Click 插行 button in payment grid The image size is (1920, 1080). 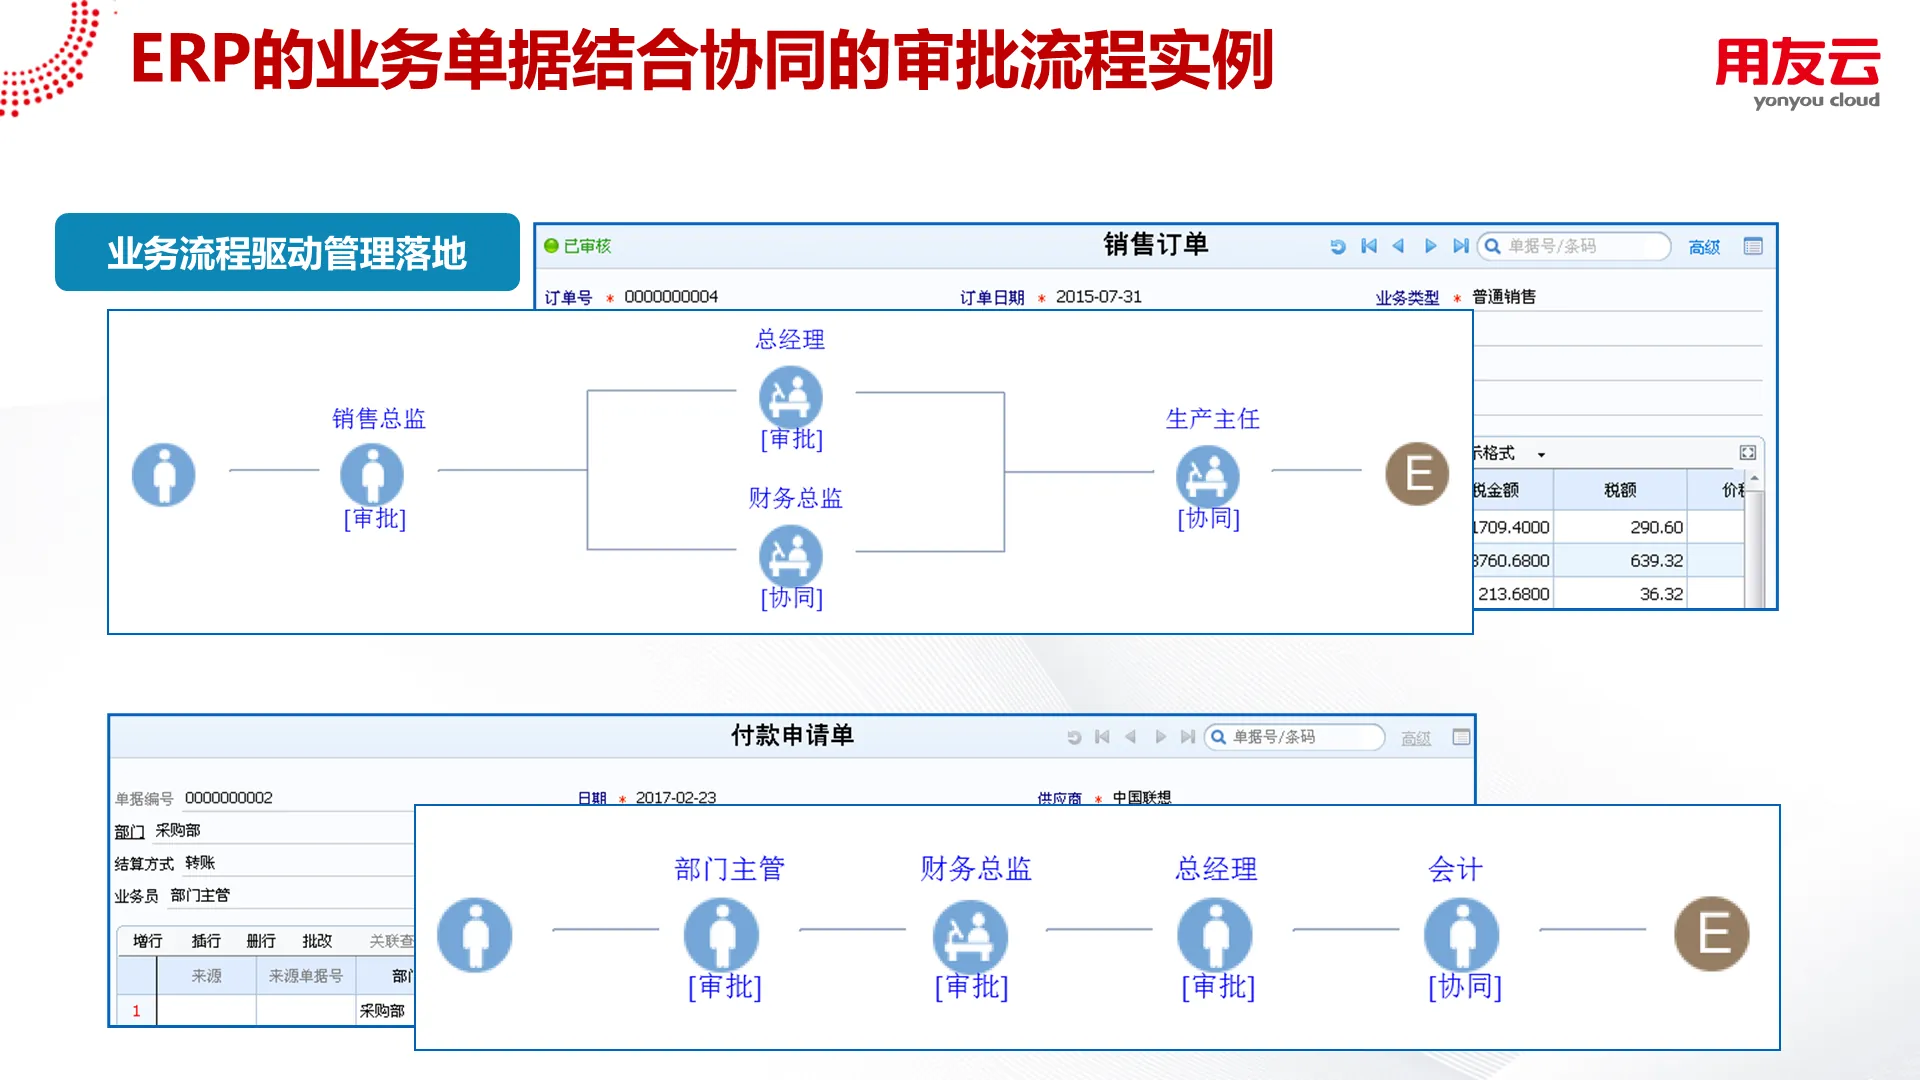[206, 941]
